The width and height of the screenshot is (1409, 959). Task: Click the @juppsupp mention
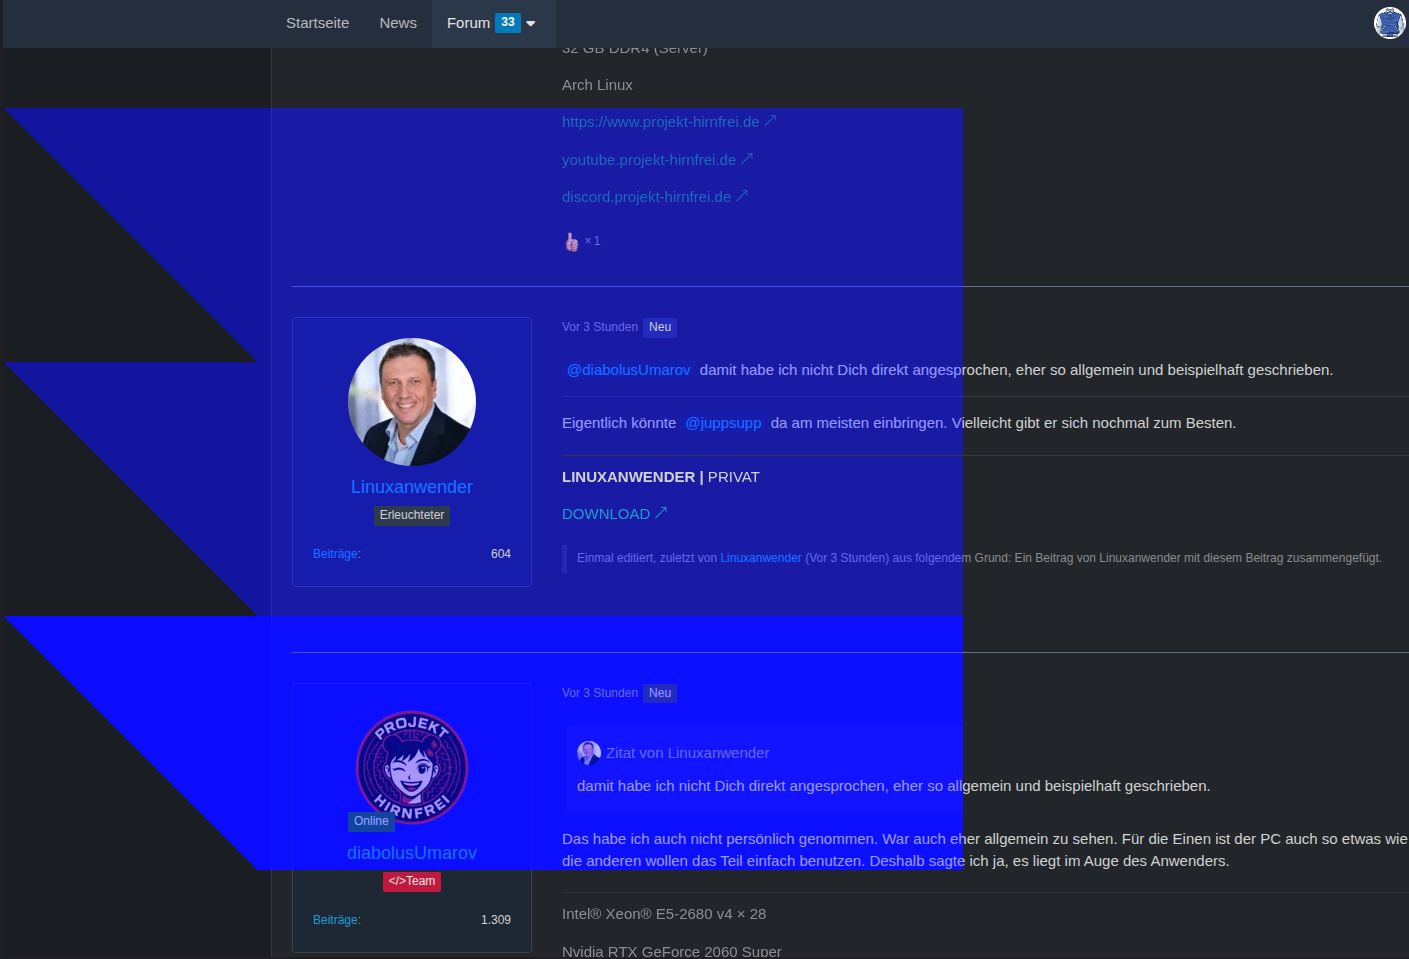[x=723, y=423]
